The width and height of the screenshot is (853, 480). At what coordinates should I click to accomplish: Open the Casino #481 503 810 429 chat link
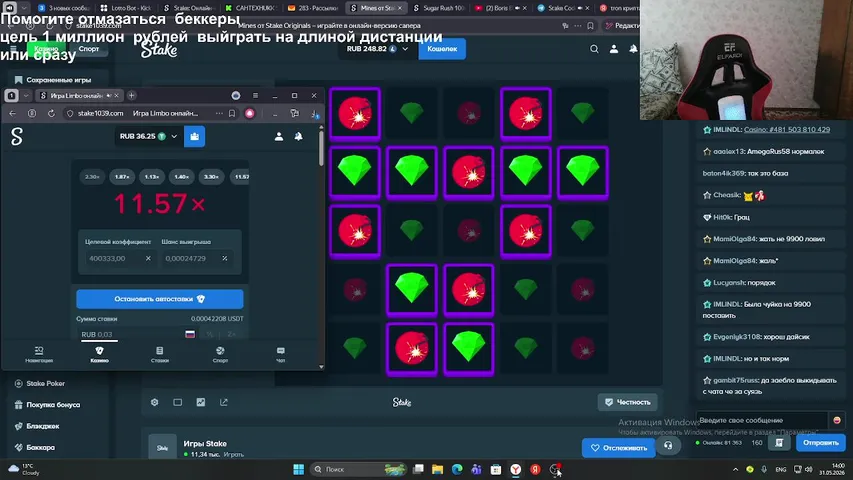(787, 130)
